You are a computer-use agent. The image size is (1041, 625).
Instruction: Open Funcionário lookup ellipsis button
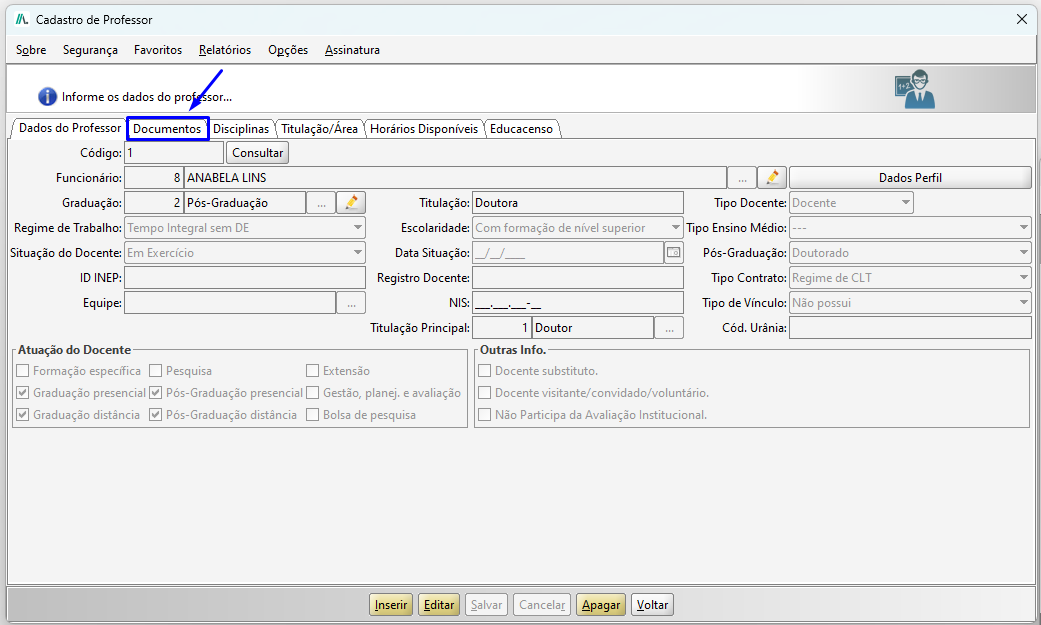(x=742, y=178)
